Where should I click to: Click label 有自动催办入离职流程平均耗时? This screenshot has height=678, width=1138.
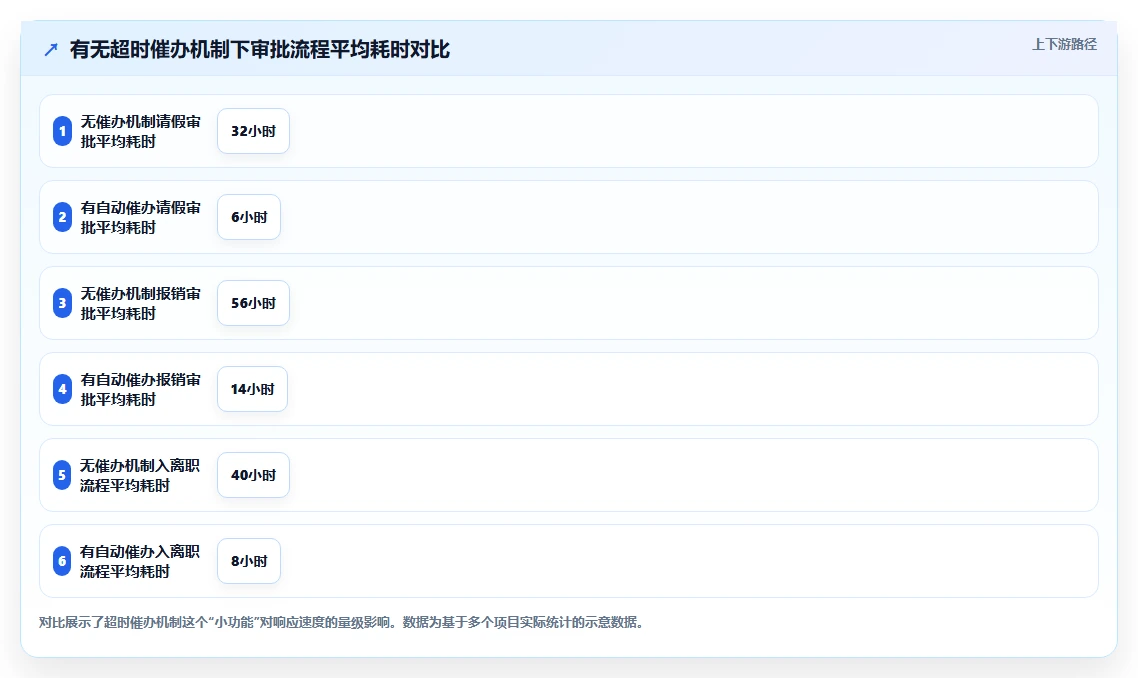pos(139,561)
